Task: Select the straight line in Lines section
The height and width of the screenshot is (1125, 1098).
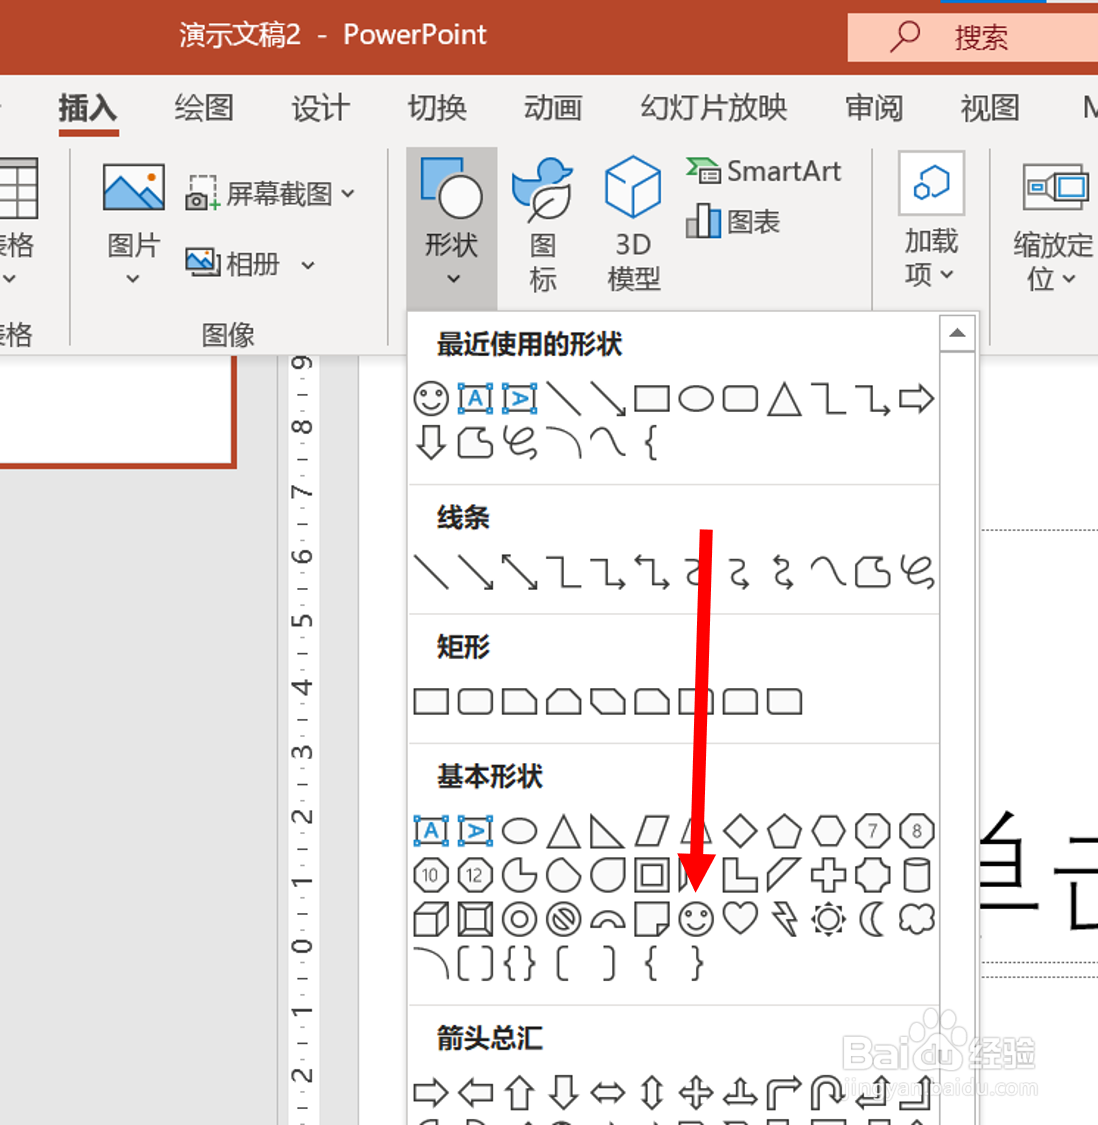Action: coord(431,572)
